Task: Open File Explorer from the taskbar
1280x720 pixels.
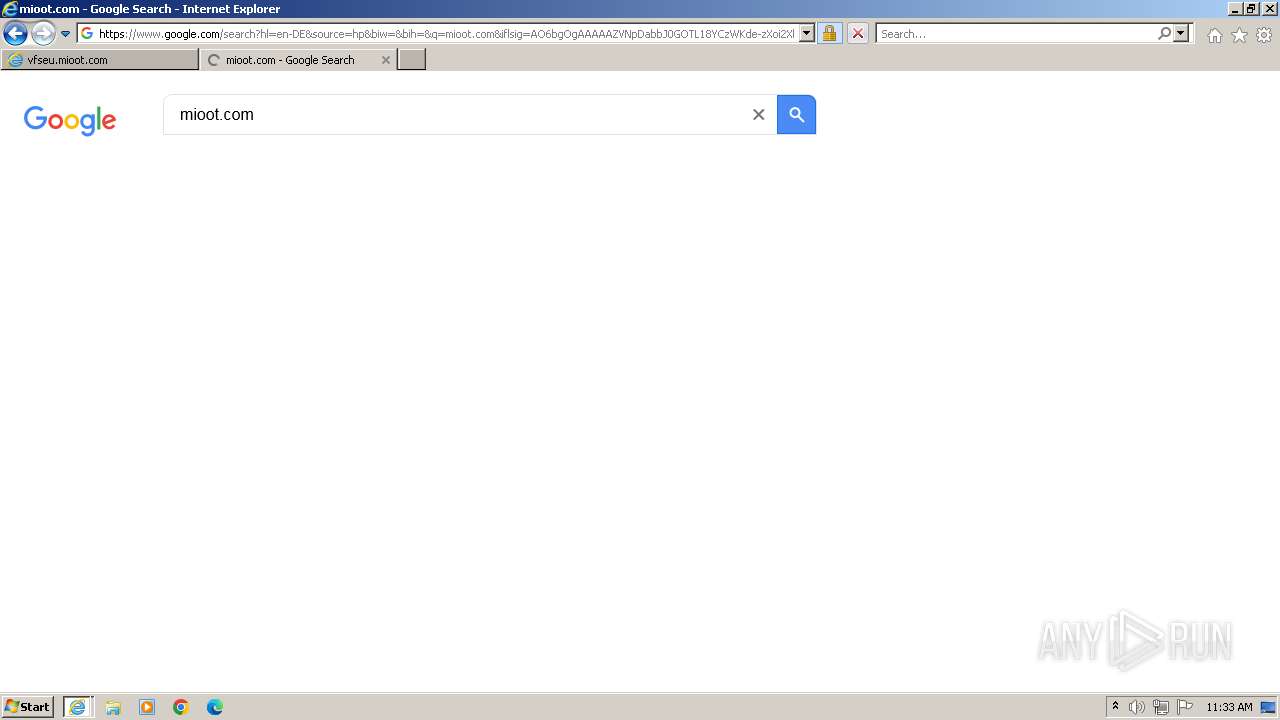Action: pyautogui.click(x=113, y=707)
